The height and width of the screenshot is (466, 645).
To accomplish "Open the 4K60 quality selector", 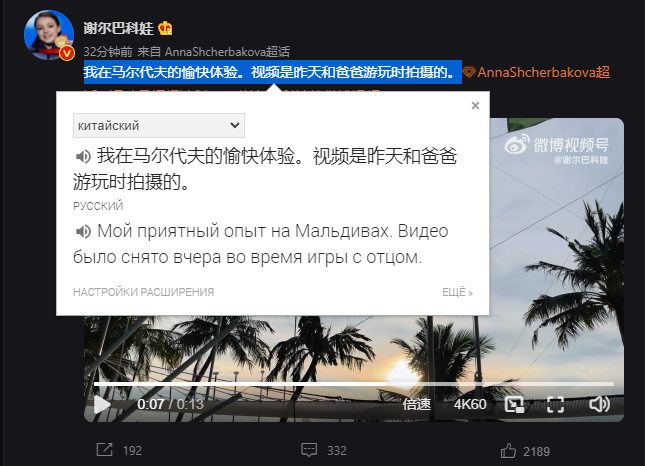I will point(470,404).
